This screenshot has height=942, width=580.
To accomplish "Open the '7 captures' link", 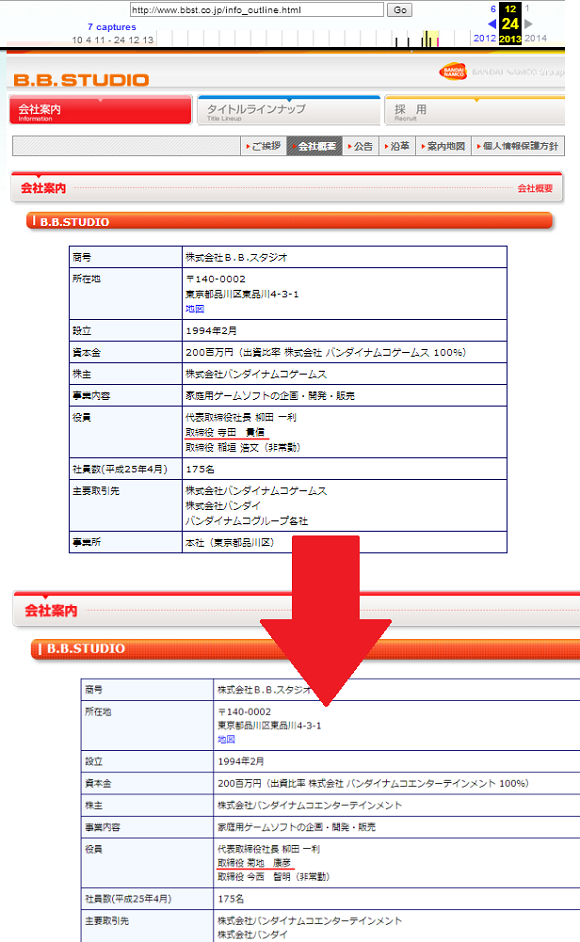I will coord(112,27).
